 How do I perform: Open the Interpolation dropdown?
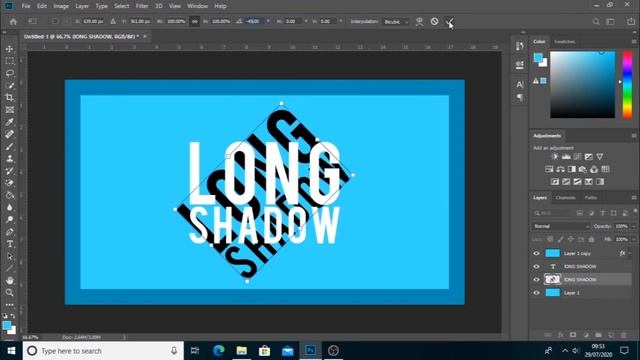(395, 22)
